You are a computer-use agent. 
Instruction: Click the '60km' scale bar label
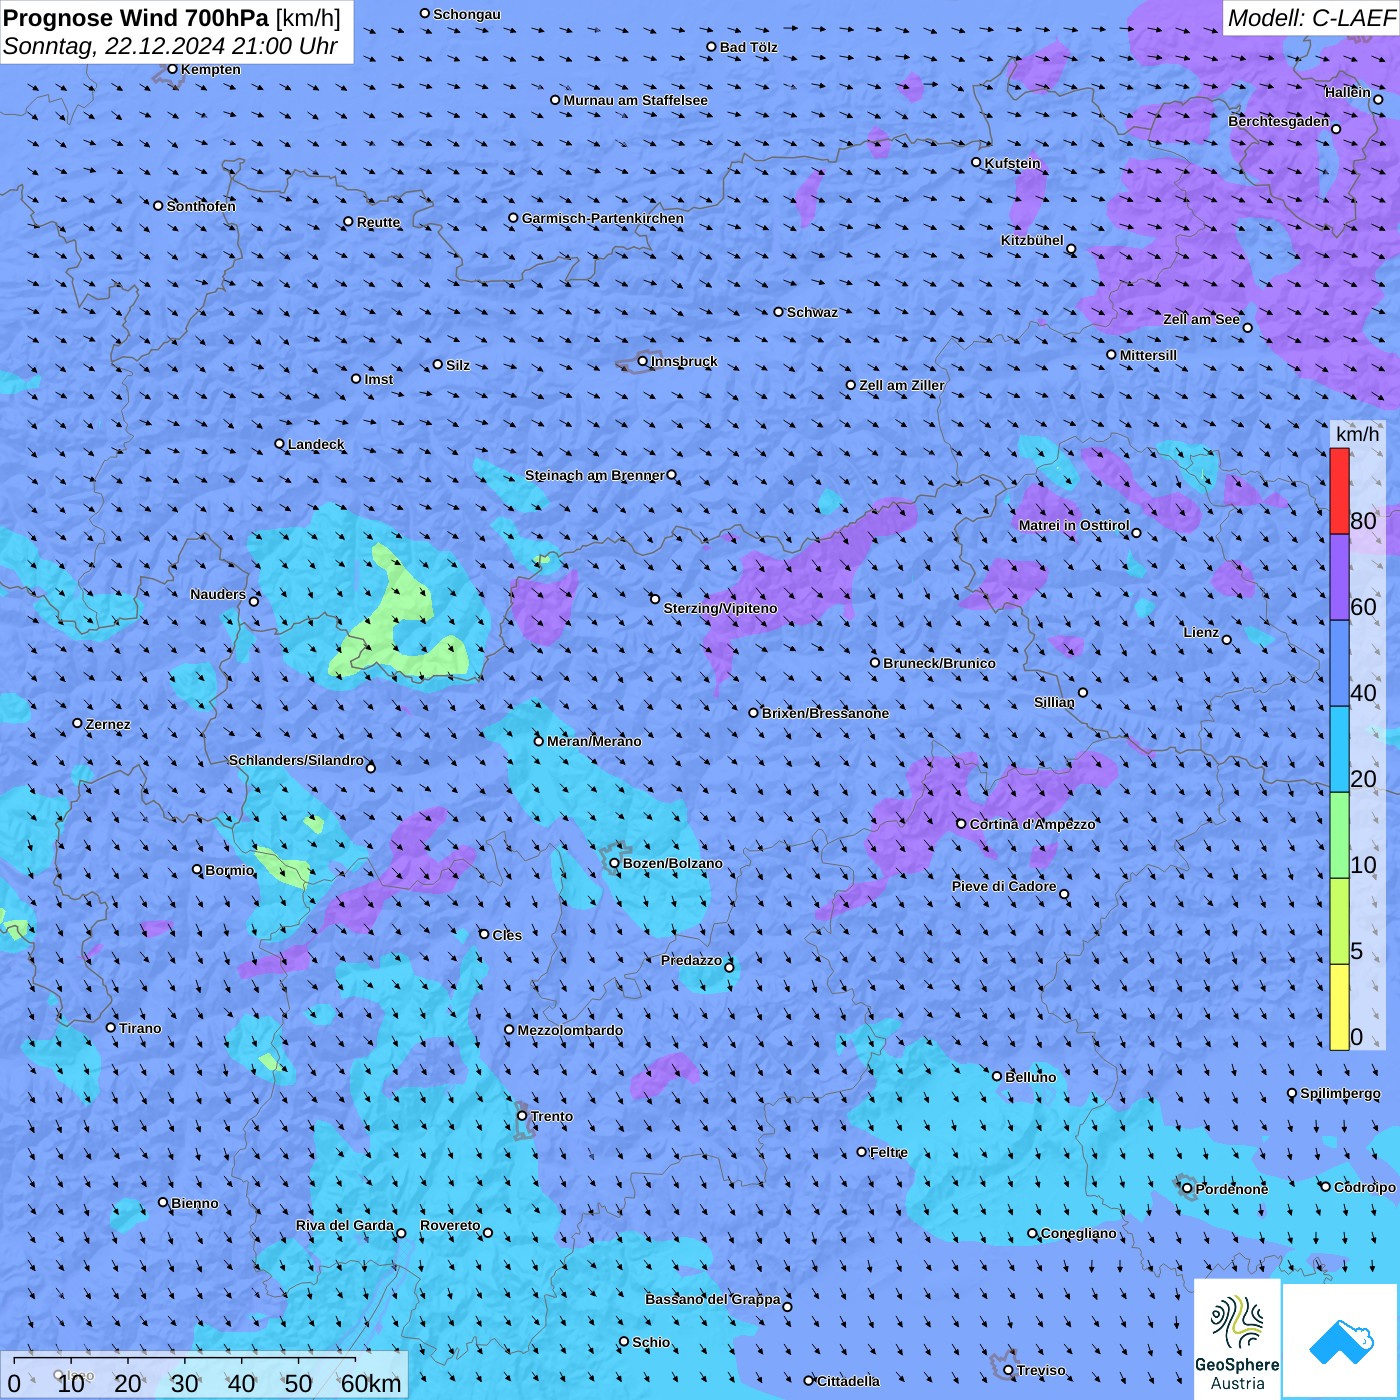tap(371, 1384)
